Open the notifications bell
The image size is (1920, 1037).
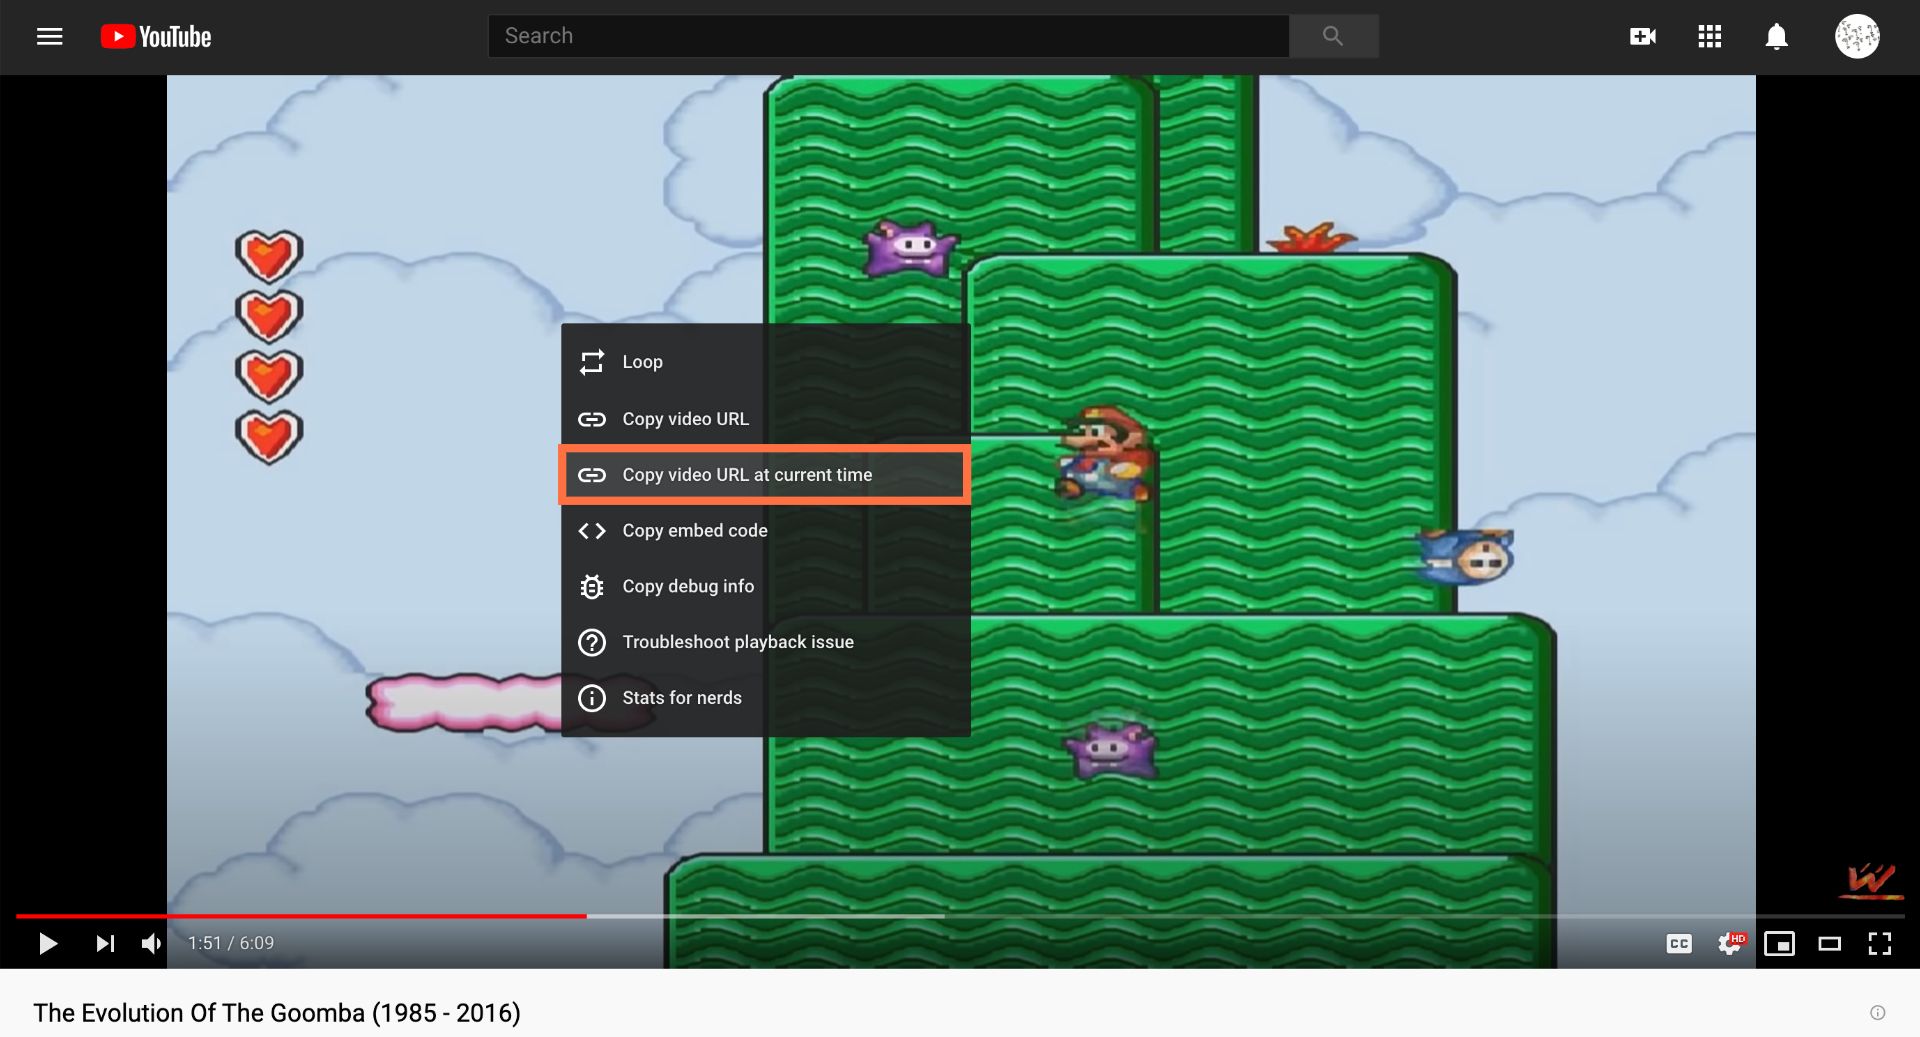pos(1776,37)
